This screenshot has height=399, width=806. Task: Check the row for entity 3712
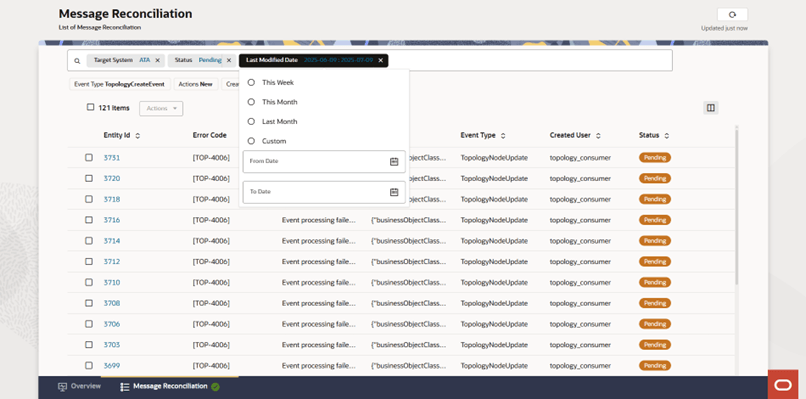point(89,261)
